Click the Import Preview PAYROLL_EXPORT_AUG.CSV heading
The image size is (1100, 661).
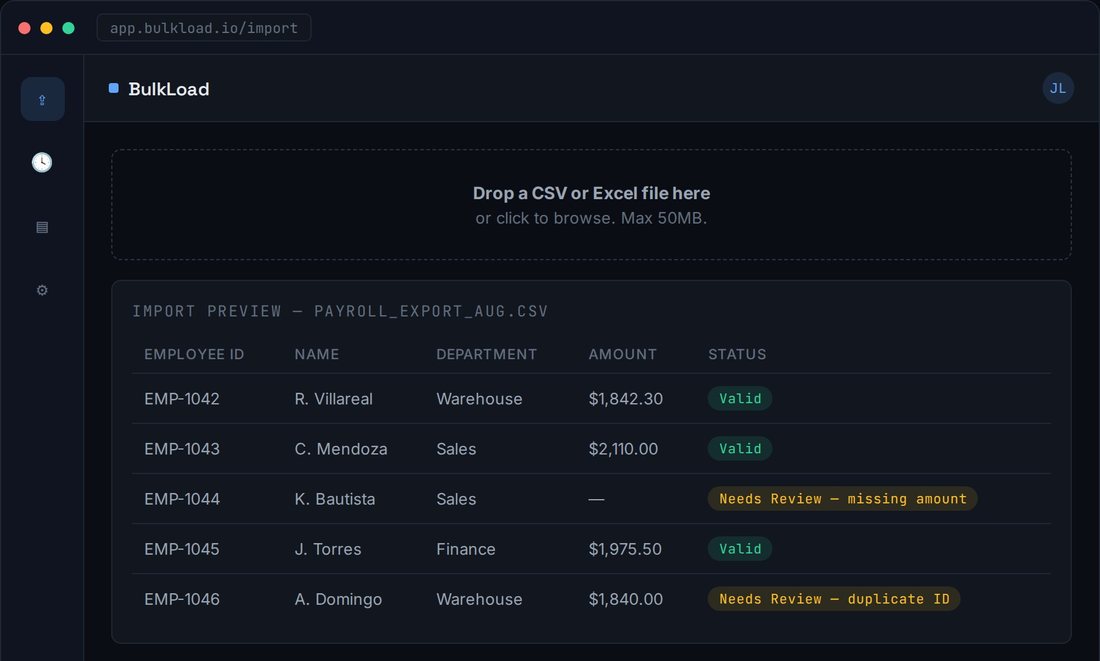coord(340,311)
